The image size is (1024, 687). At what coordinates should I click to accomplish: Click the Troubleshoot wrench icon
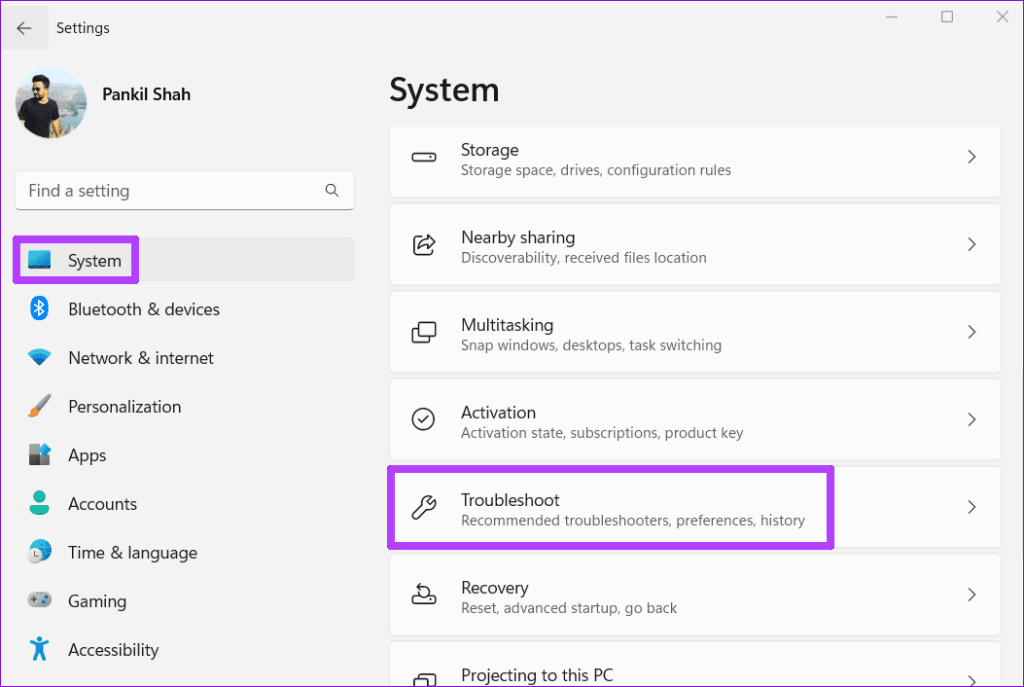(x=427, y=508)
